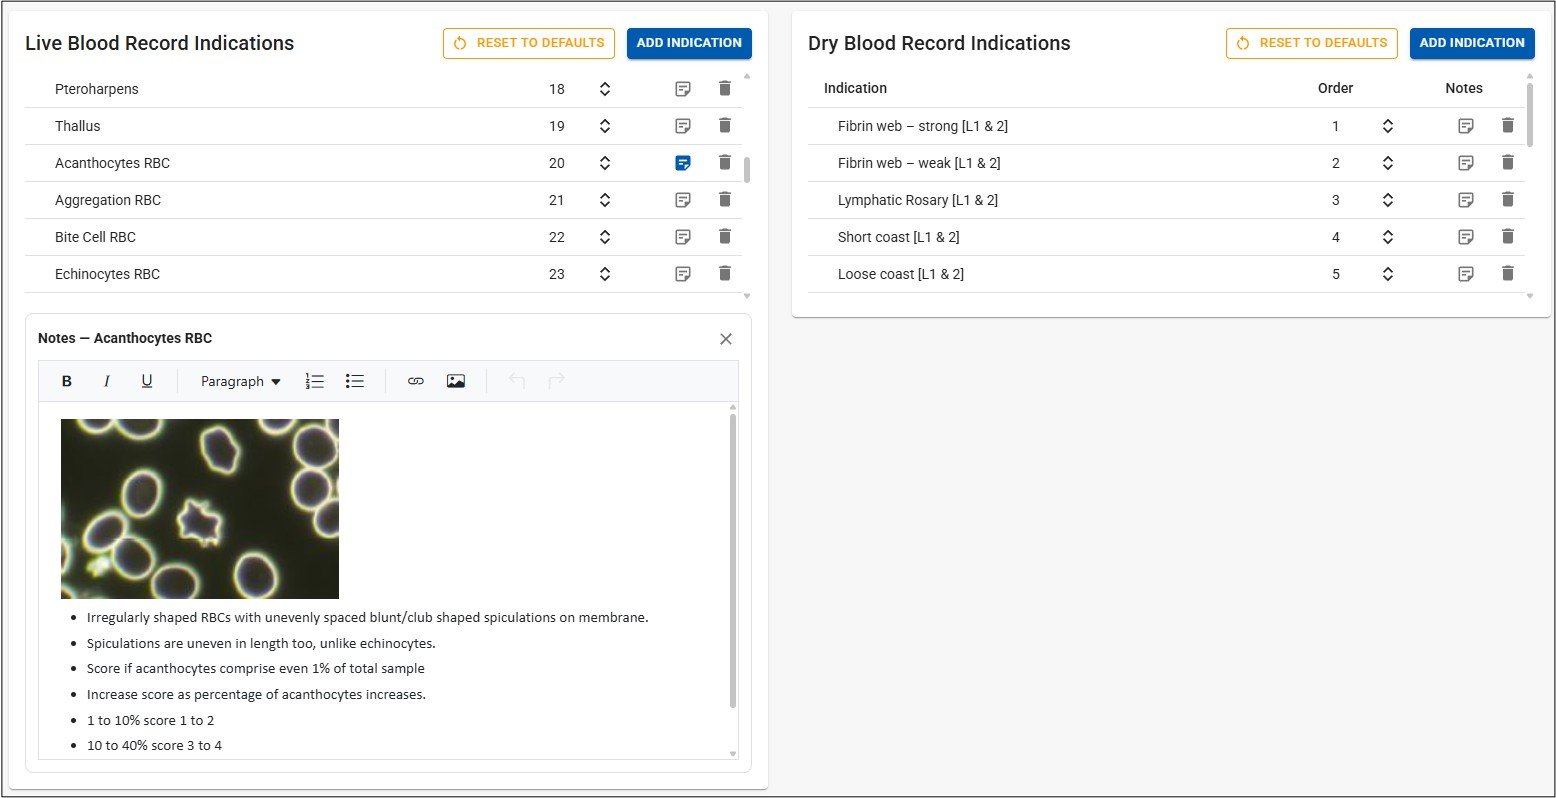Open notes for Thallus

[683, 126]
